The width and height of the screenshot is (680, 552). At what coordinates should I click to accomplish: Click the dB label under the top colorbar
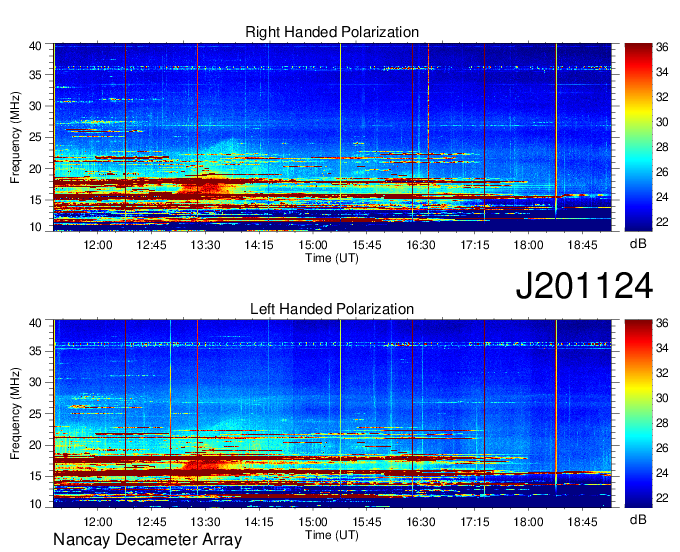(x=638, y=244)
